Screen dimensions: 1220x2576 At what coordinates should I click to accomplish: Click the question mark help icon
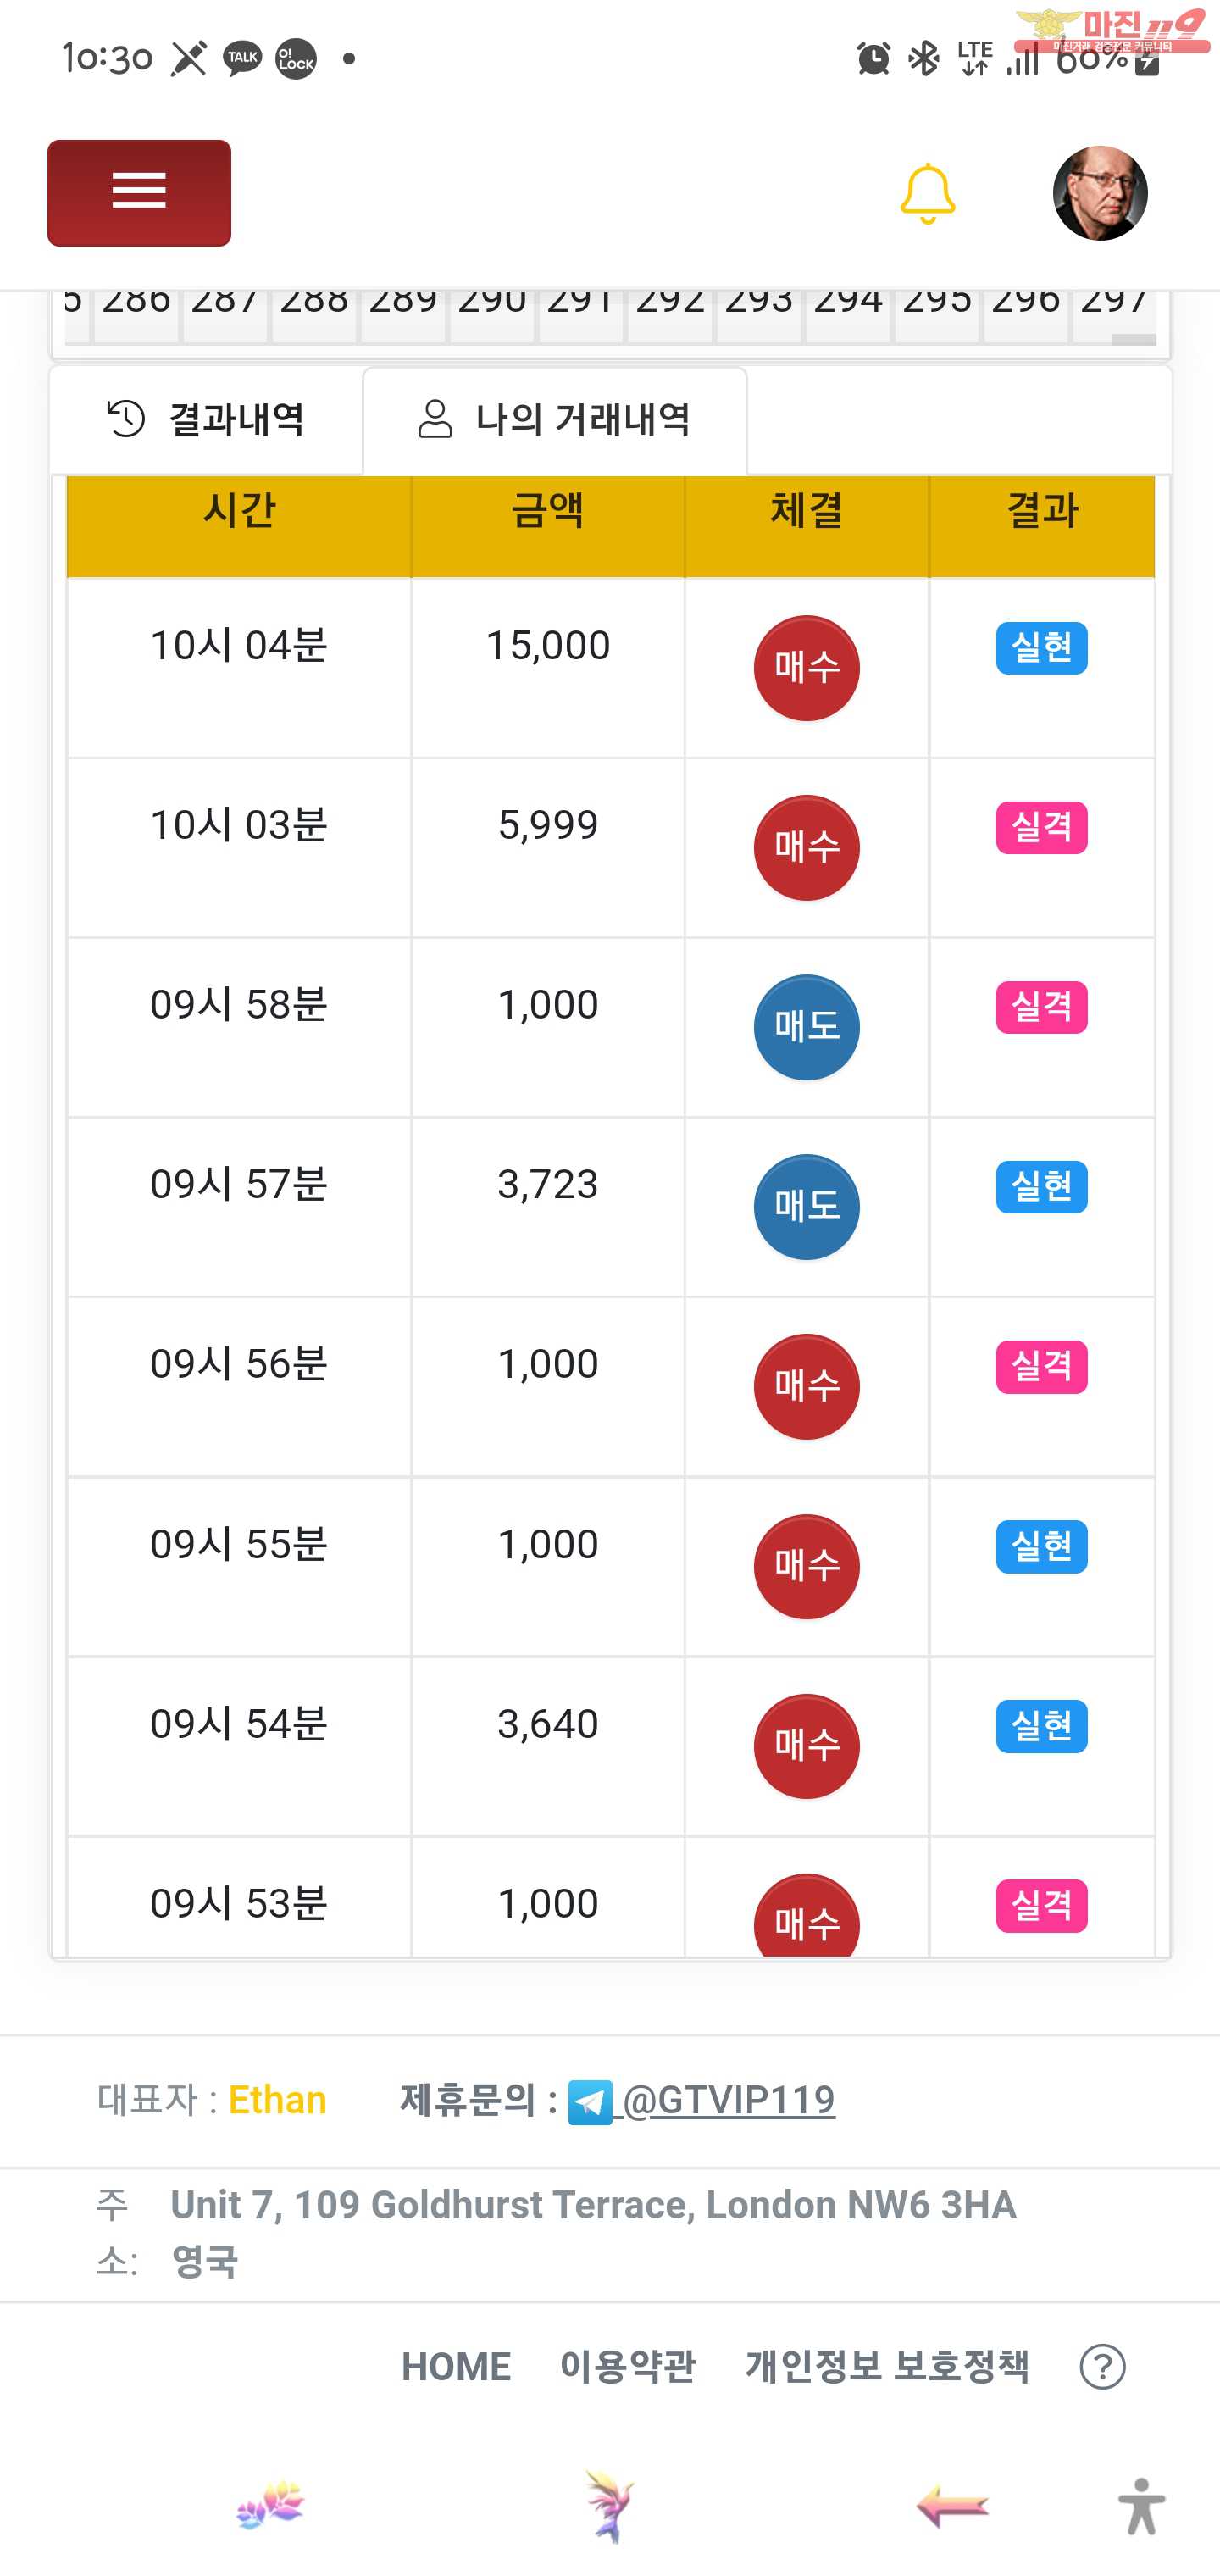coord(1102,2367)
